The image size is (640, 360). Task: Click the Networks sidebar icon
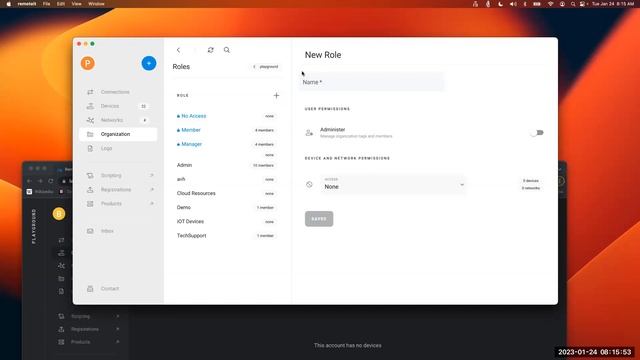click(90, 120)
